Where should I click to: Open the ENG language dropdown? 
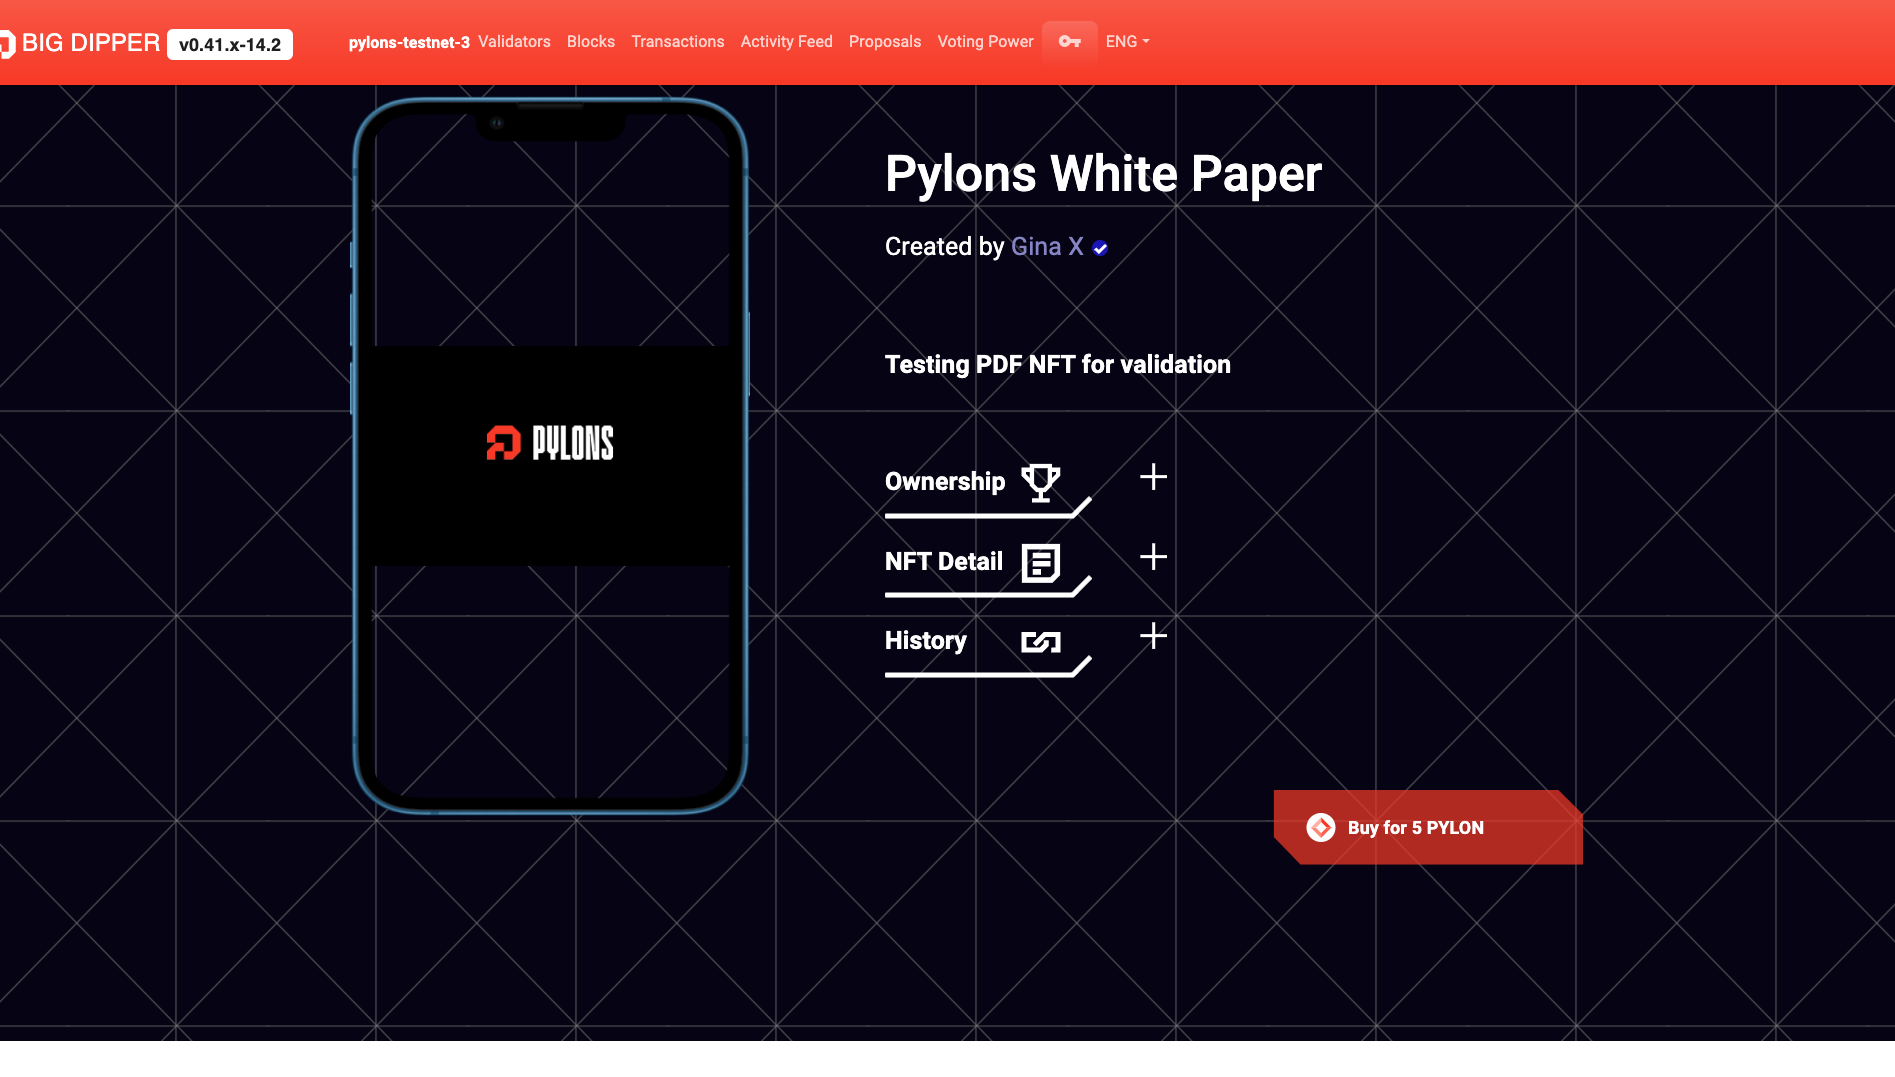point(1127,41)
